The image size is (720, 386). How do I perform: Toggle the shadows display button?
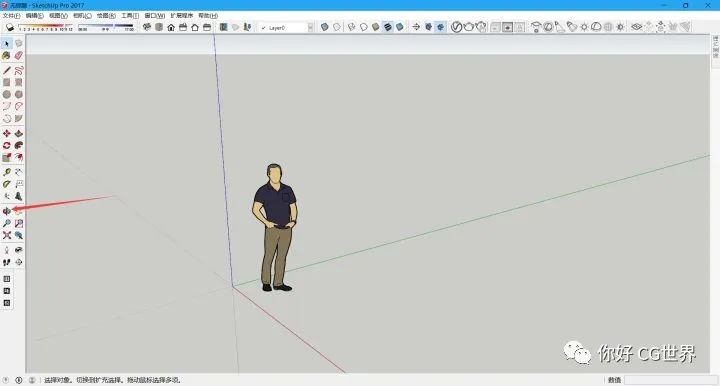pos(10,28)
